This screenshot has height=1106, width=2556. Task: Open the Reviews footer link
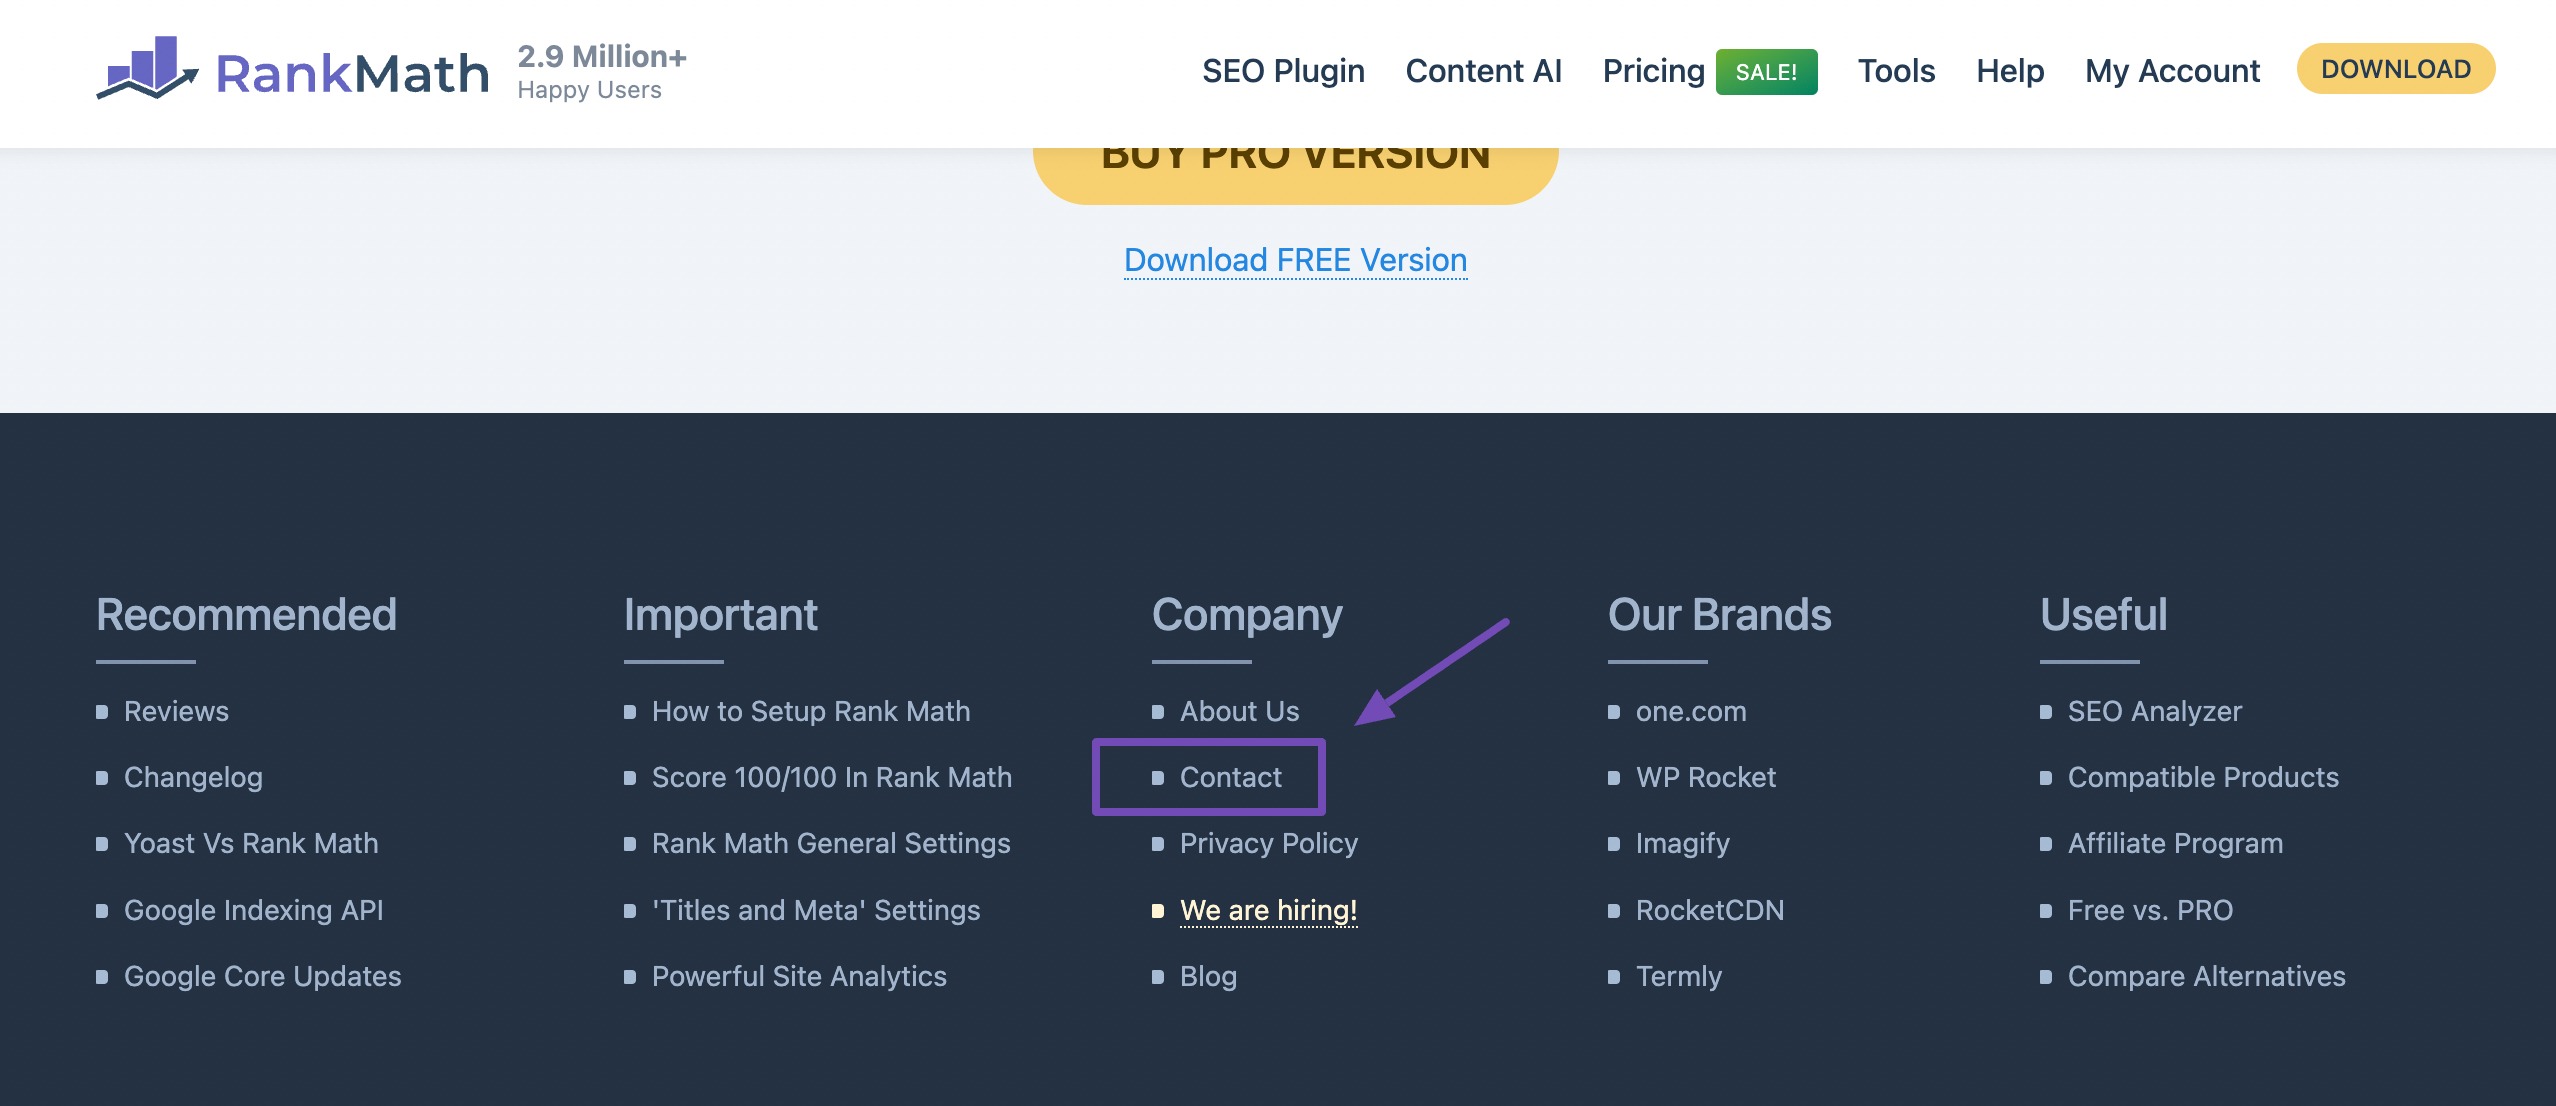pos(176,712)
